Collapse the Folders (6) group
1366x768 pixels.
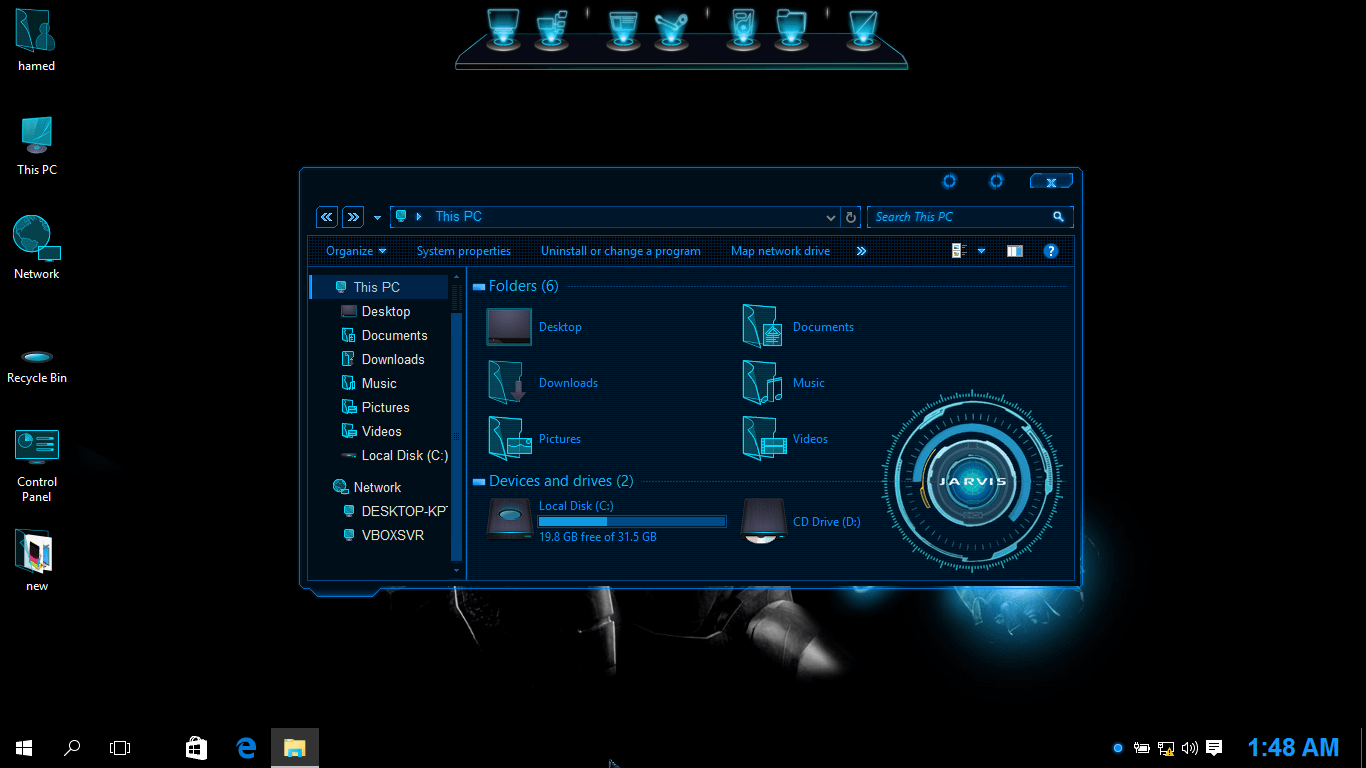point(479,287)
